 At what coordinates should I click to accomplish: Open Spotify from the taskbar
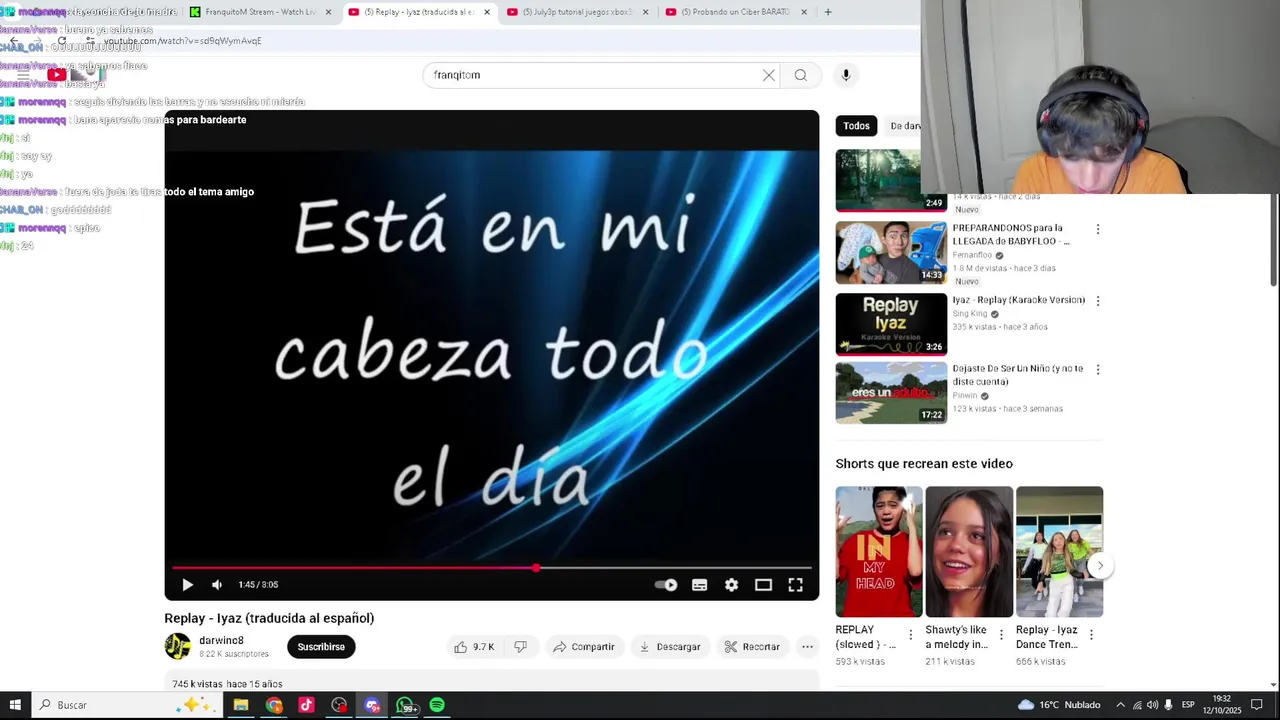click(x=437, y=705)
